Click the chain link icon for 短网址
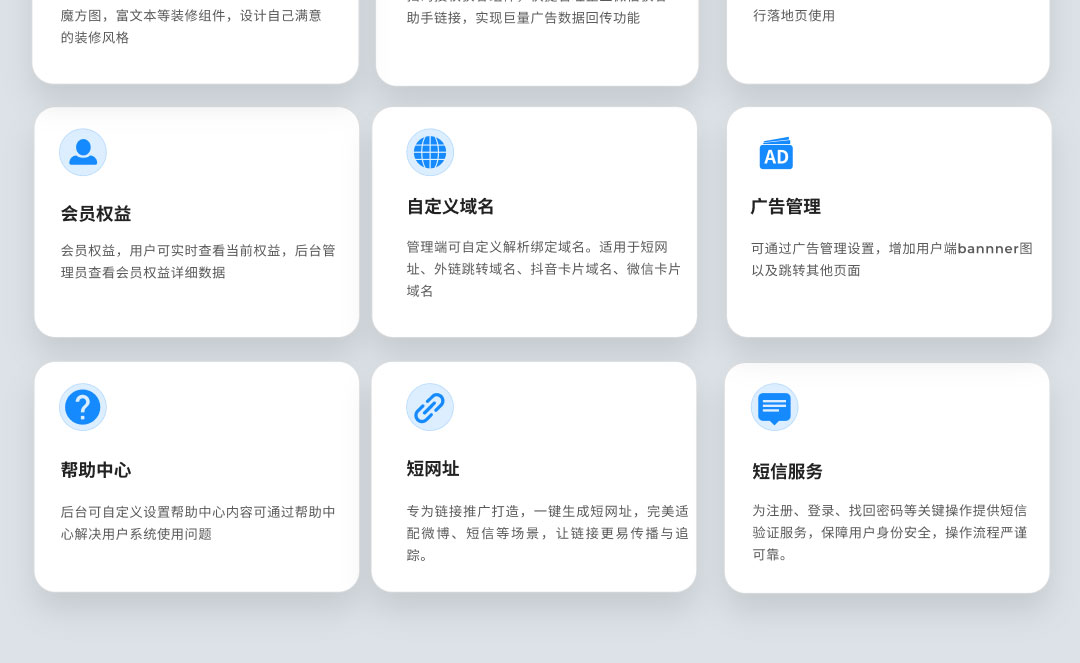This screenshot has width=1080, height=663. [x=430, y=407]
